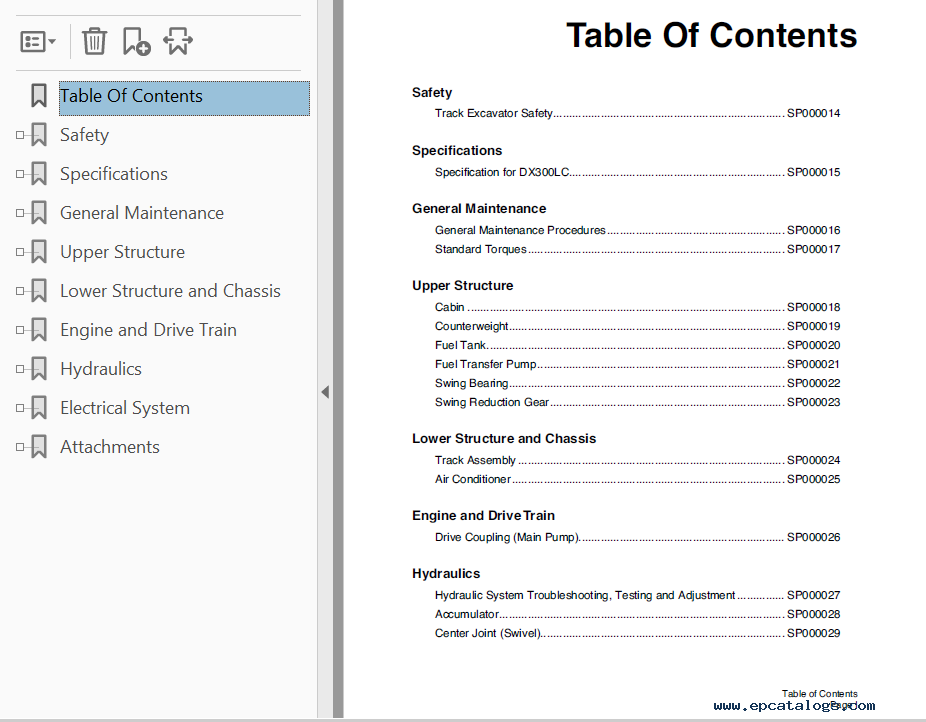This screenshot has width=926, height=722.
Task: Go to the Specifications bookmark
Action: pos(114,174)
